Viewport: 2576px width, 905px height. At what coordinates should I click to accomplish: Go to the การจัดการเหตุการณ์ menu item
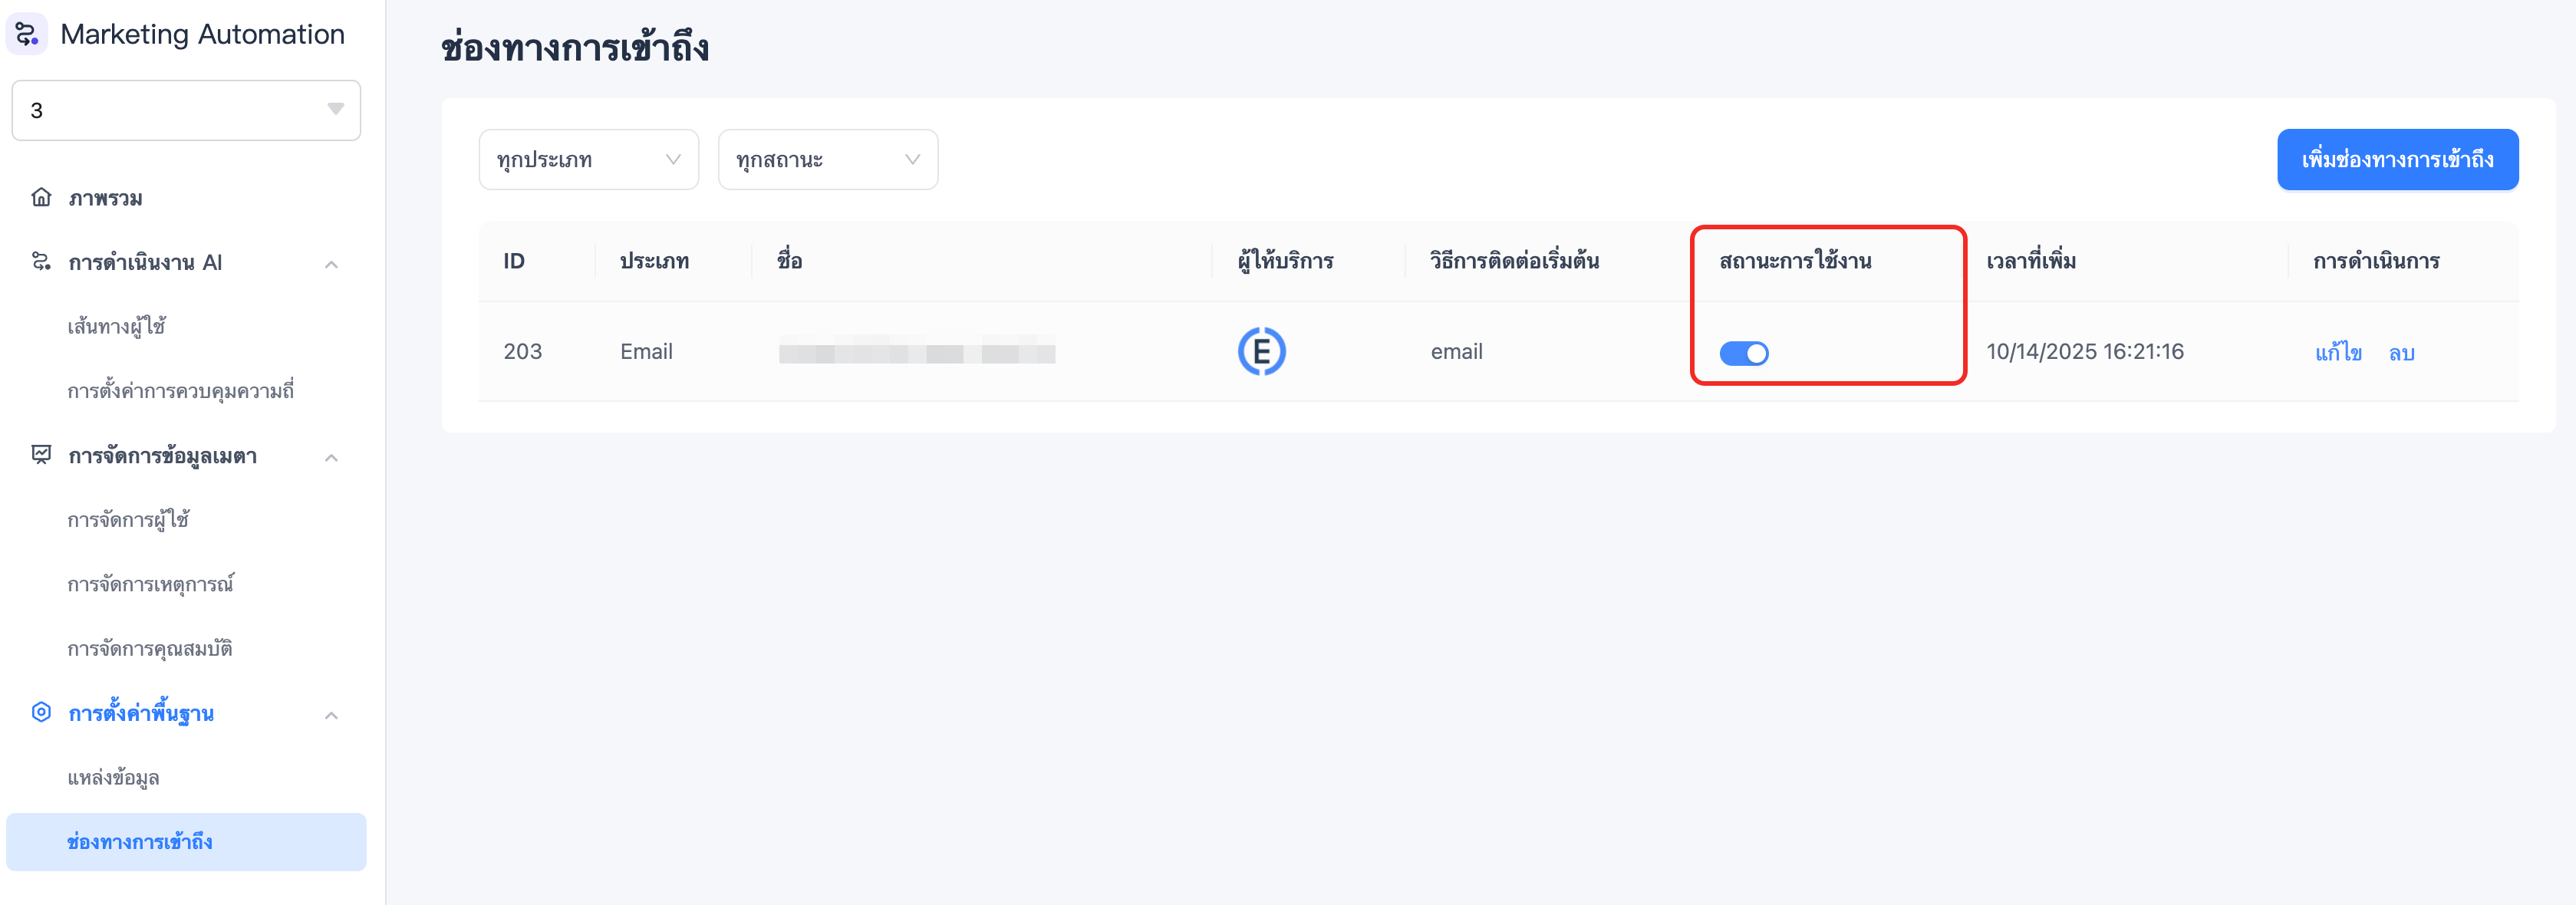click(150, 584)
